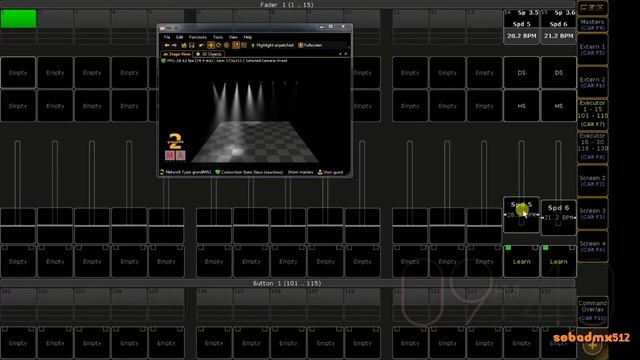The image size is (640, 360).
Task: Click the forward arrow in 3D window toolbar
Action: coord(174,45)
